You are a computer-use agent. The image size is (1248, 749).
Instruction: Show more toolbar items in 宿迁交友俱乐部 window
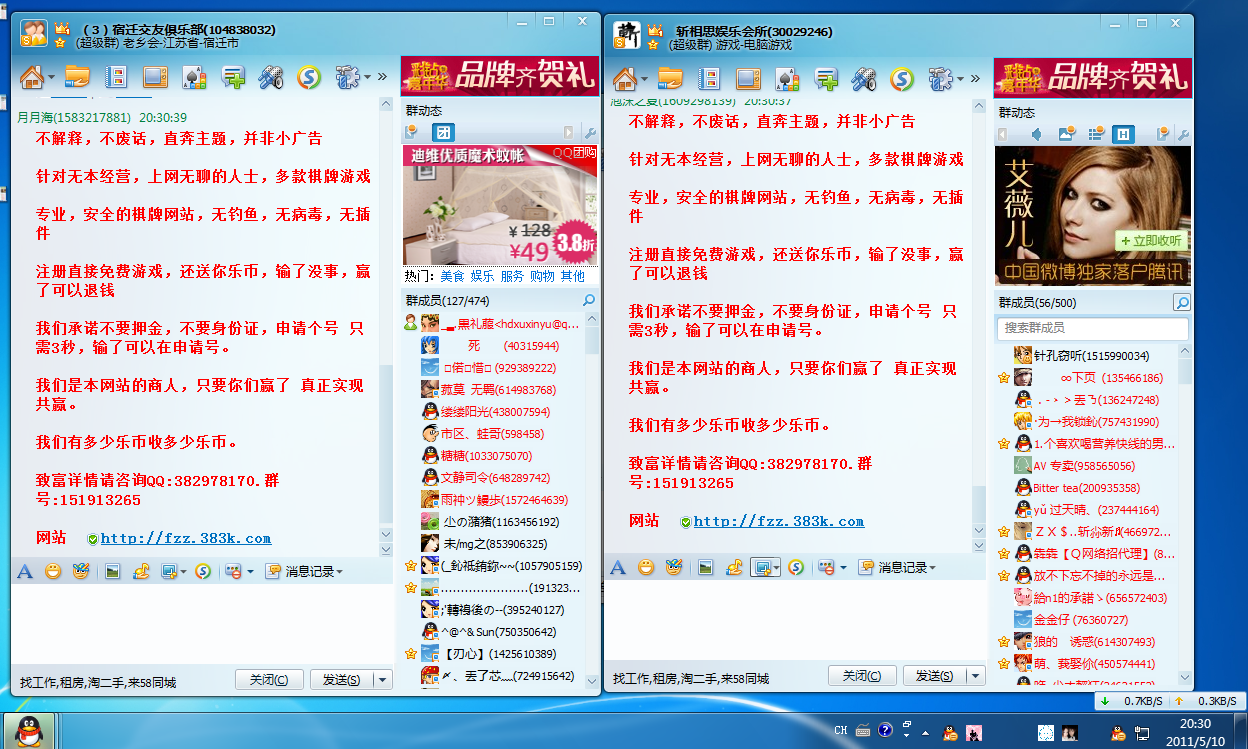[x=382, y=77]
